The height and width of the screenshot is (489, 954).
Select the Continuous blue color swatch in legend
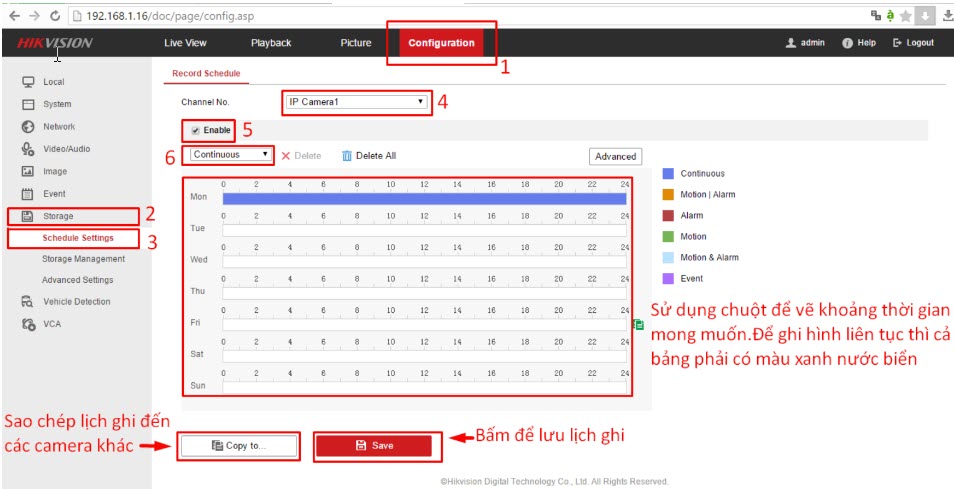pos(668,174)
